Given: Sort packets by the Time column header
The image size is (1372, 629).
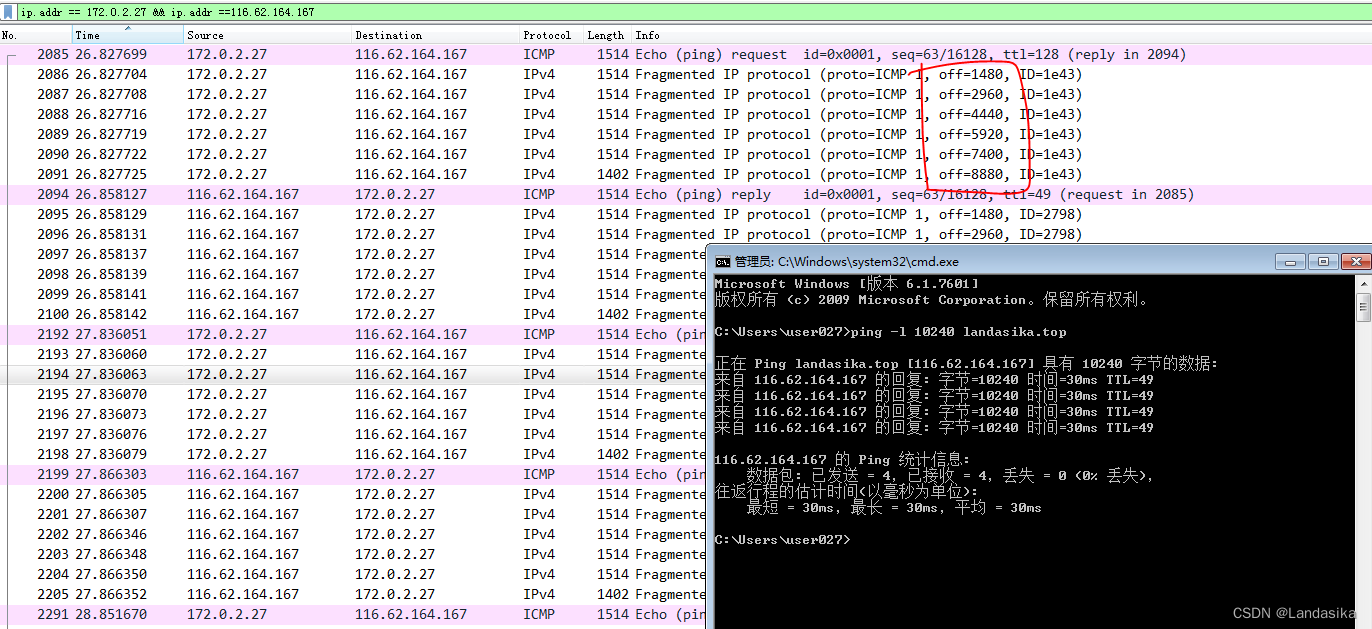Looking at the screenshot, I should [128, 35].
